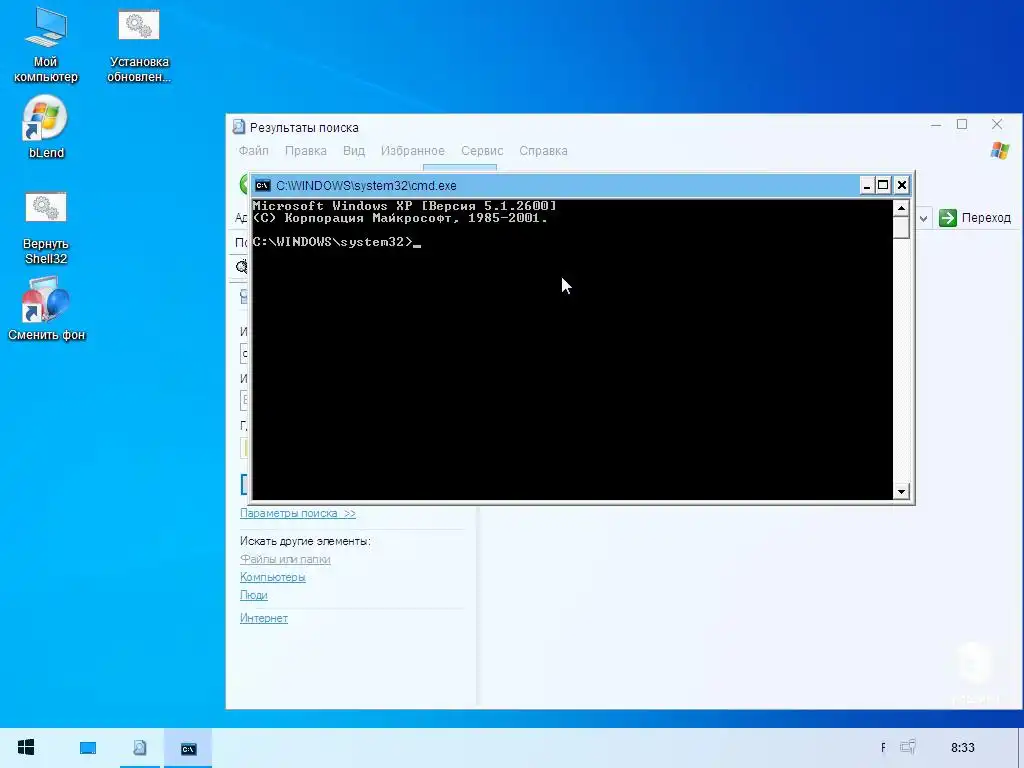Open the Установка обновлен... desktop icon
This screenshot has width=1024, height=768.
click(x=138, y=45)
